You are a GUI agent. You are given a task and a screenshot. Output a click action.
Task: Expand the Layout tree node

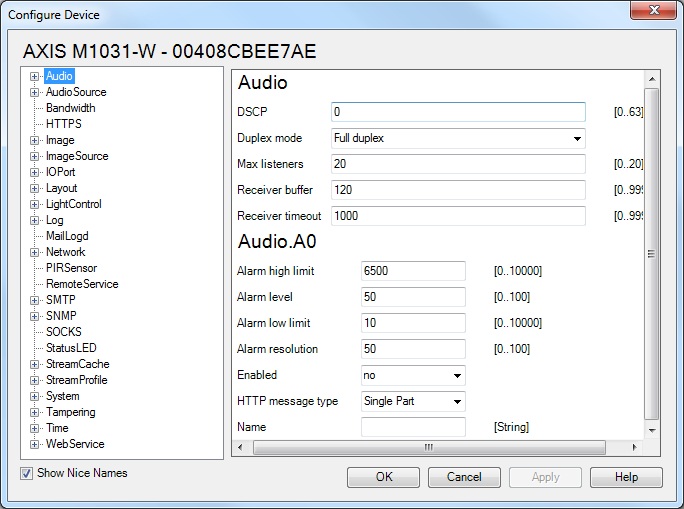[34, 188]
